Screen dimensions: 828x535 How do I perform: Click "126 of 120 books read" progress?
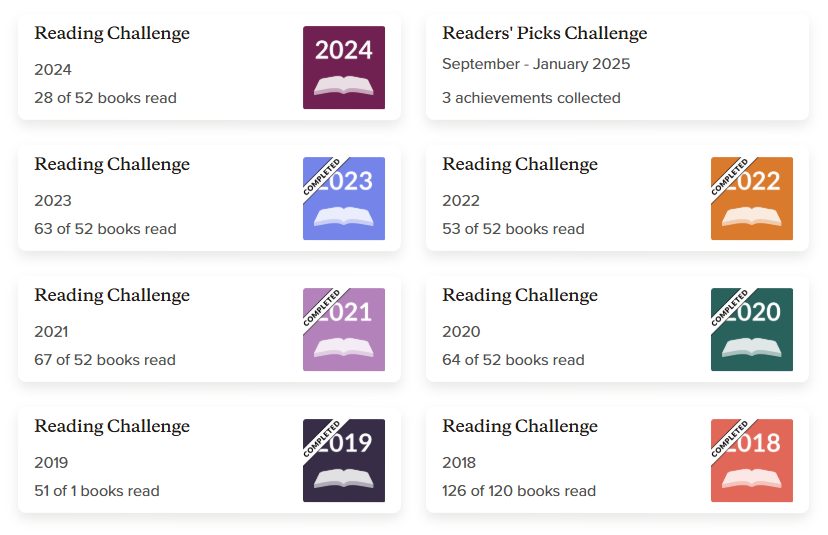pyautogui.click(x=519, y=491)
